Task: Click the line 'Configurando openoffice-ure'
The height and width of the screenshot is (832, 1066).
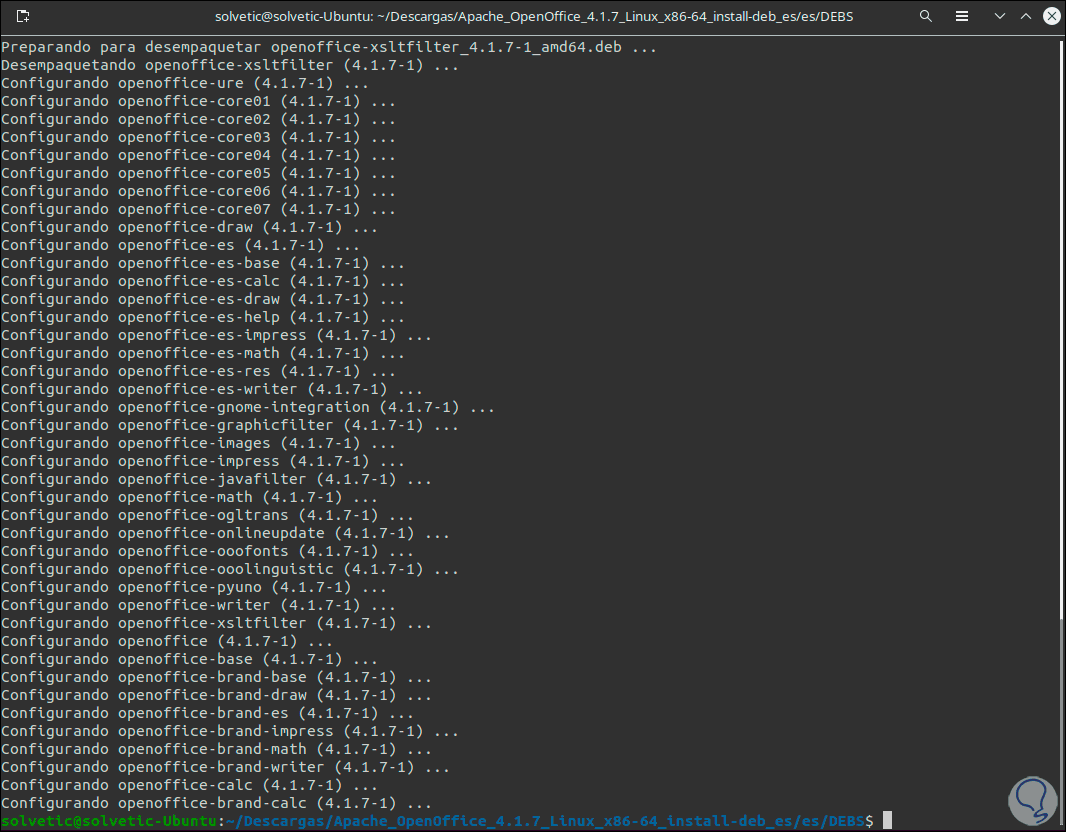Action: pos(185,83)
